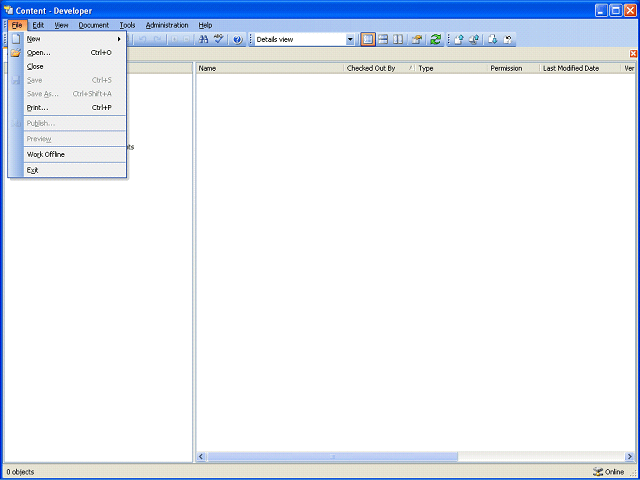Close the pane with orange X
Screen dimensions: 640x480
click(x=633, y=53)
